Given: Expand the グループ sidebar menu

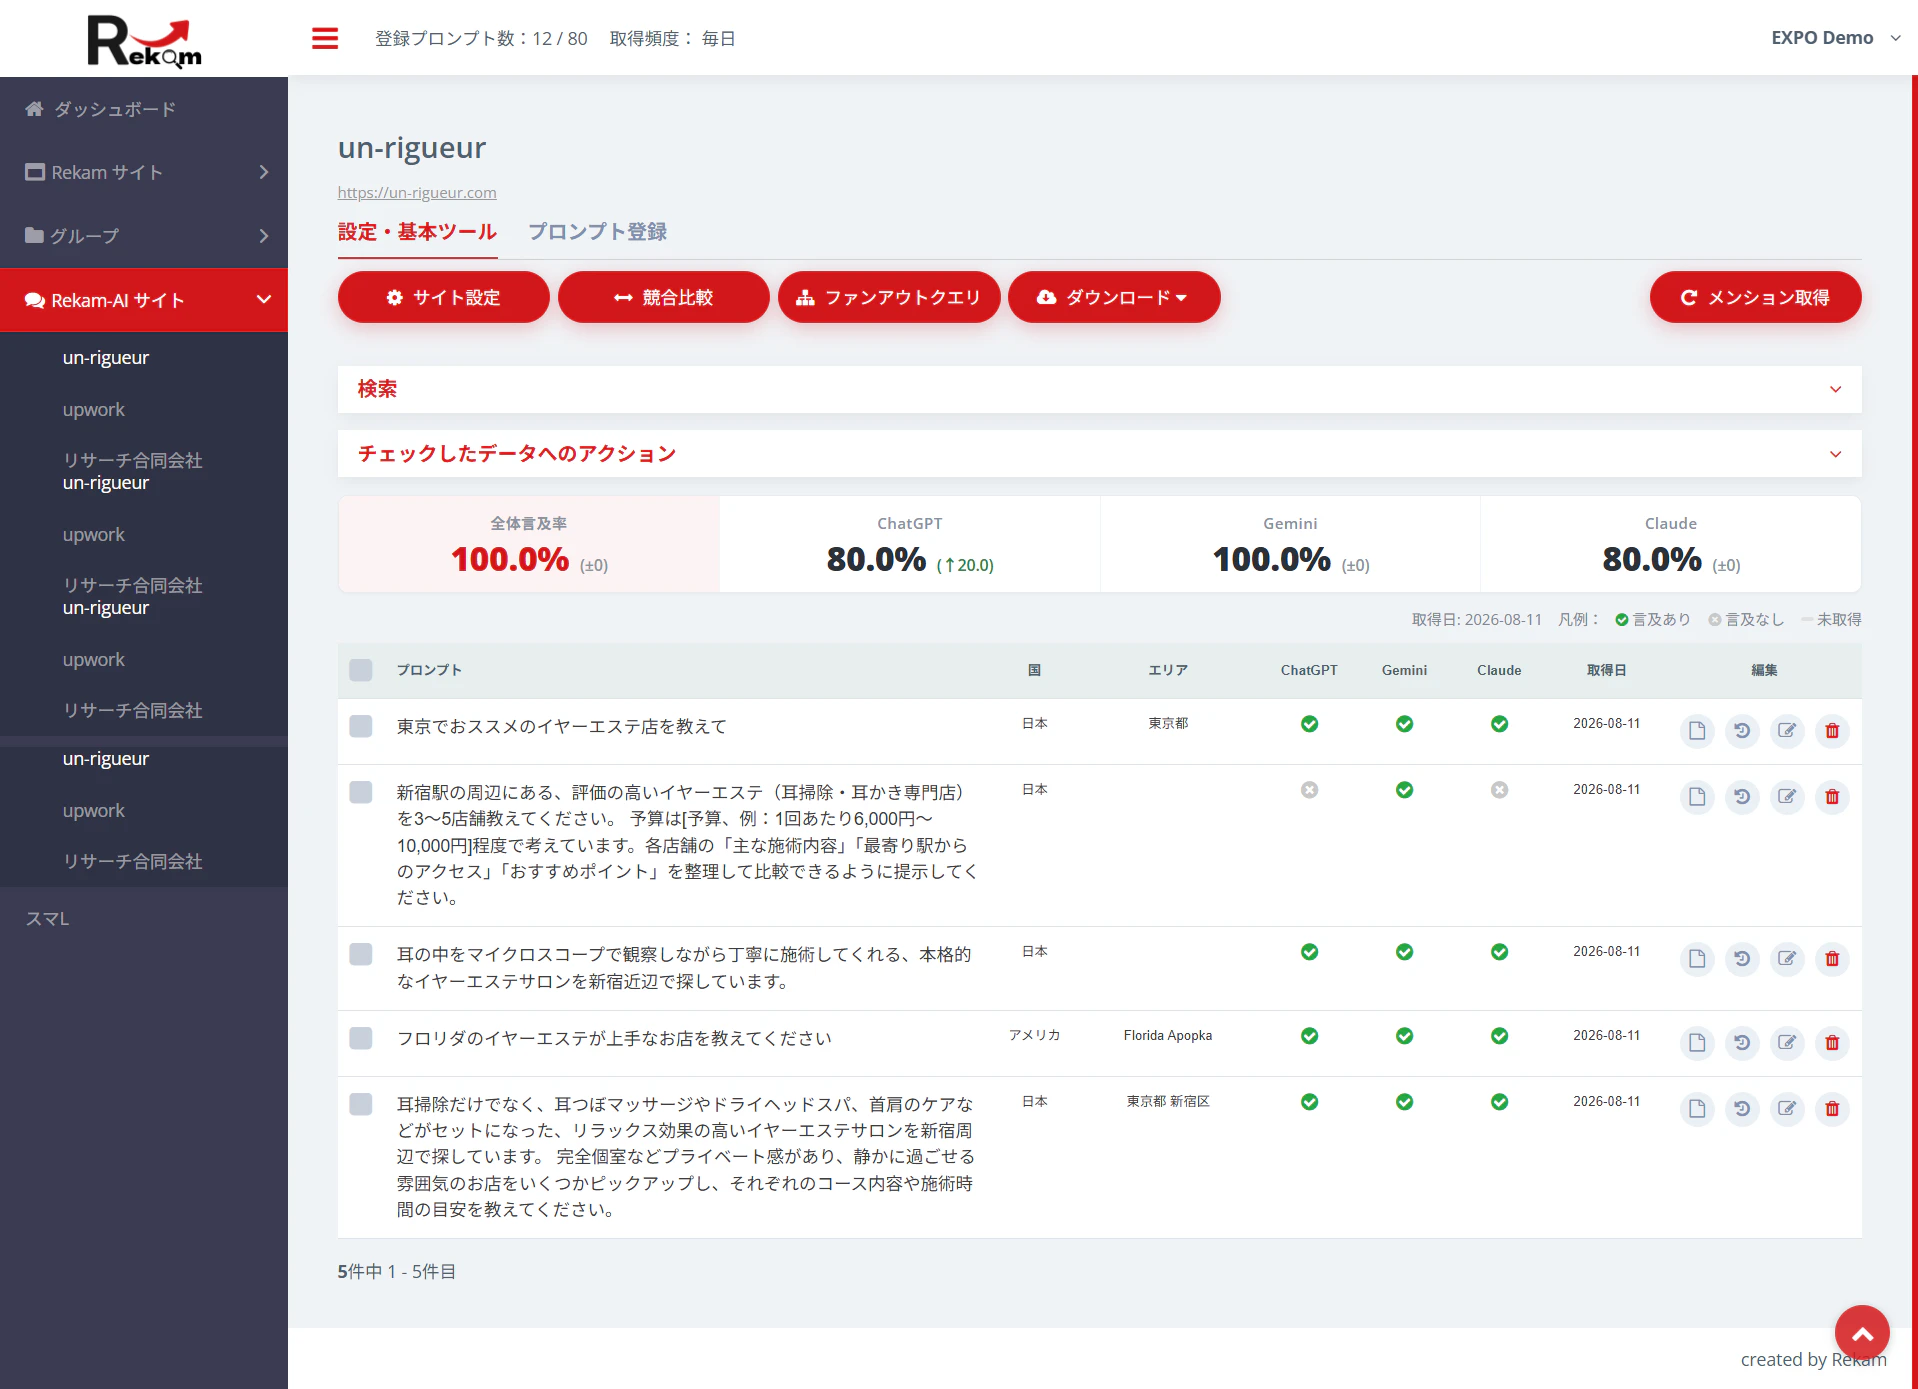Looking at the screenshot, I should pyautogui.click(x=144, y=236).
